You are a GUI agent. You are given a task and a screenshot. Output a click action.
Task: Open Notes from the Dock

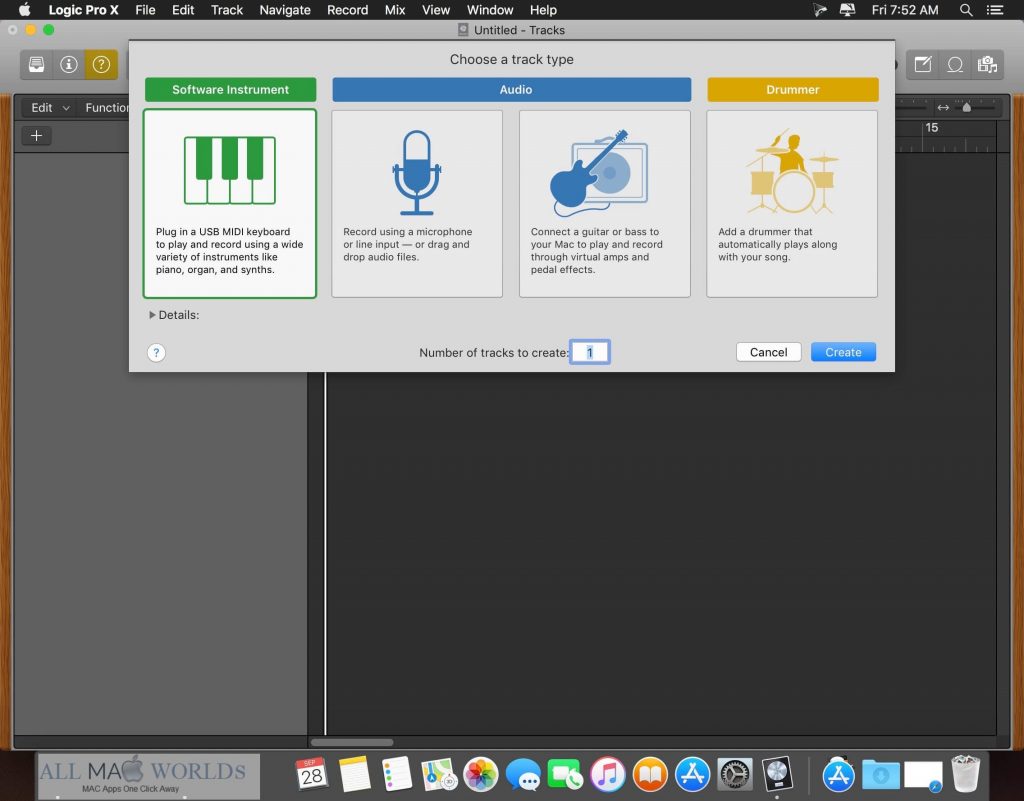coord(355,774)
